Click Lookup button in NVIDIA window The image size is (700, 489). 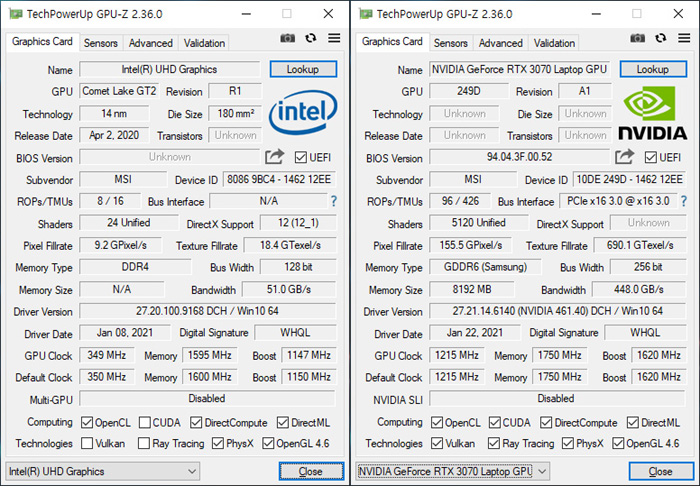(x=653, y=69)
